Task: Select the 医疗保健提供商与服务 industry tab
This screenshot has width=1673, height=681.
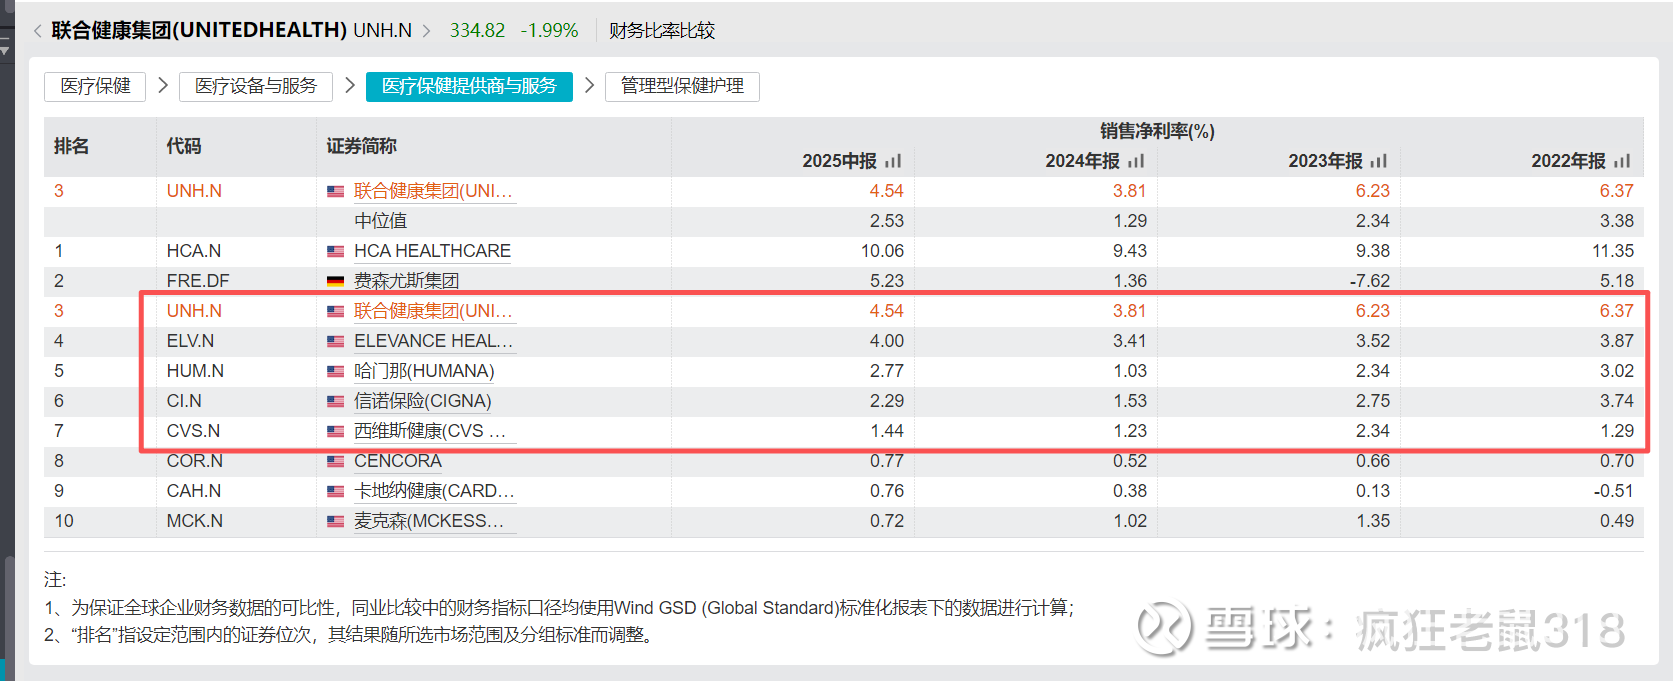Action: point(469,86)
